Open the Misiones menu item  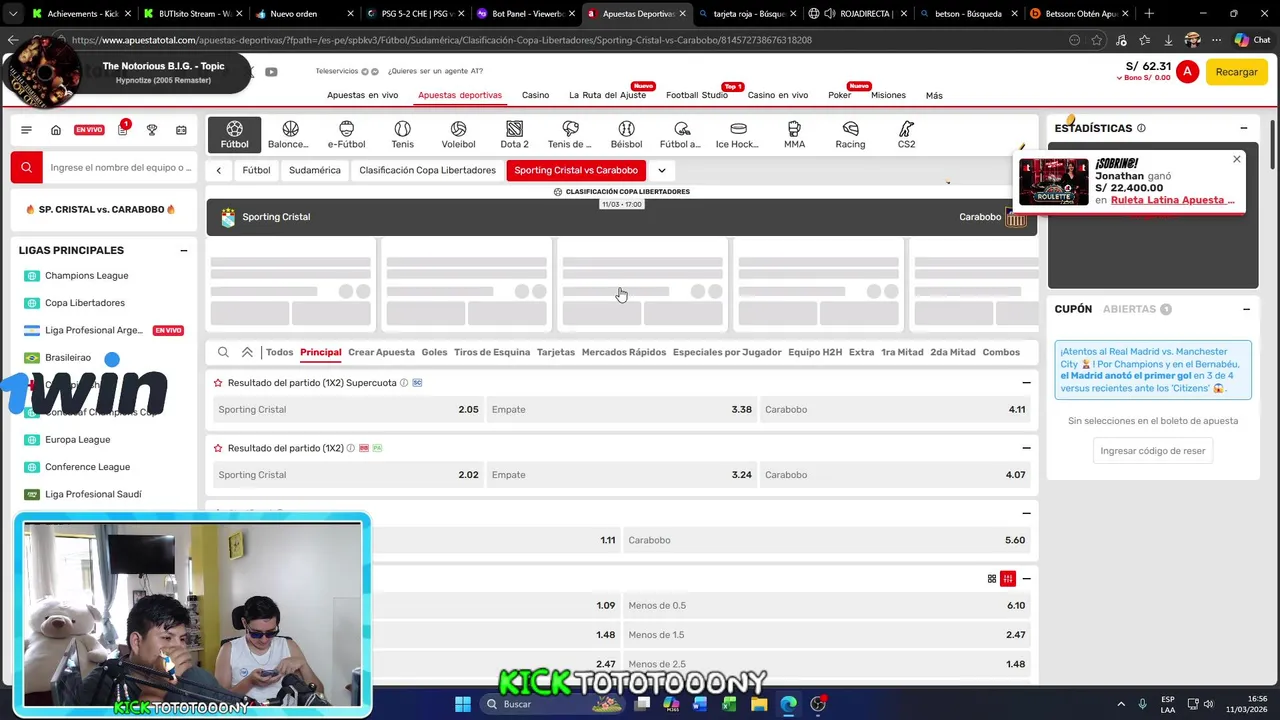point(888,95)
